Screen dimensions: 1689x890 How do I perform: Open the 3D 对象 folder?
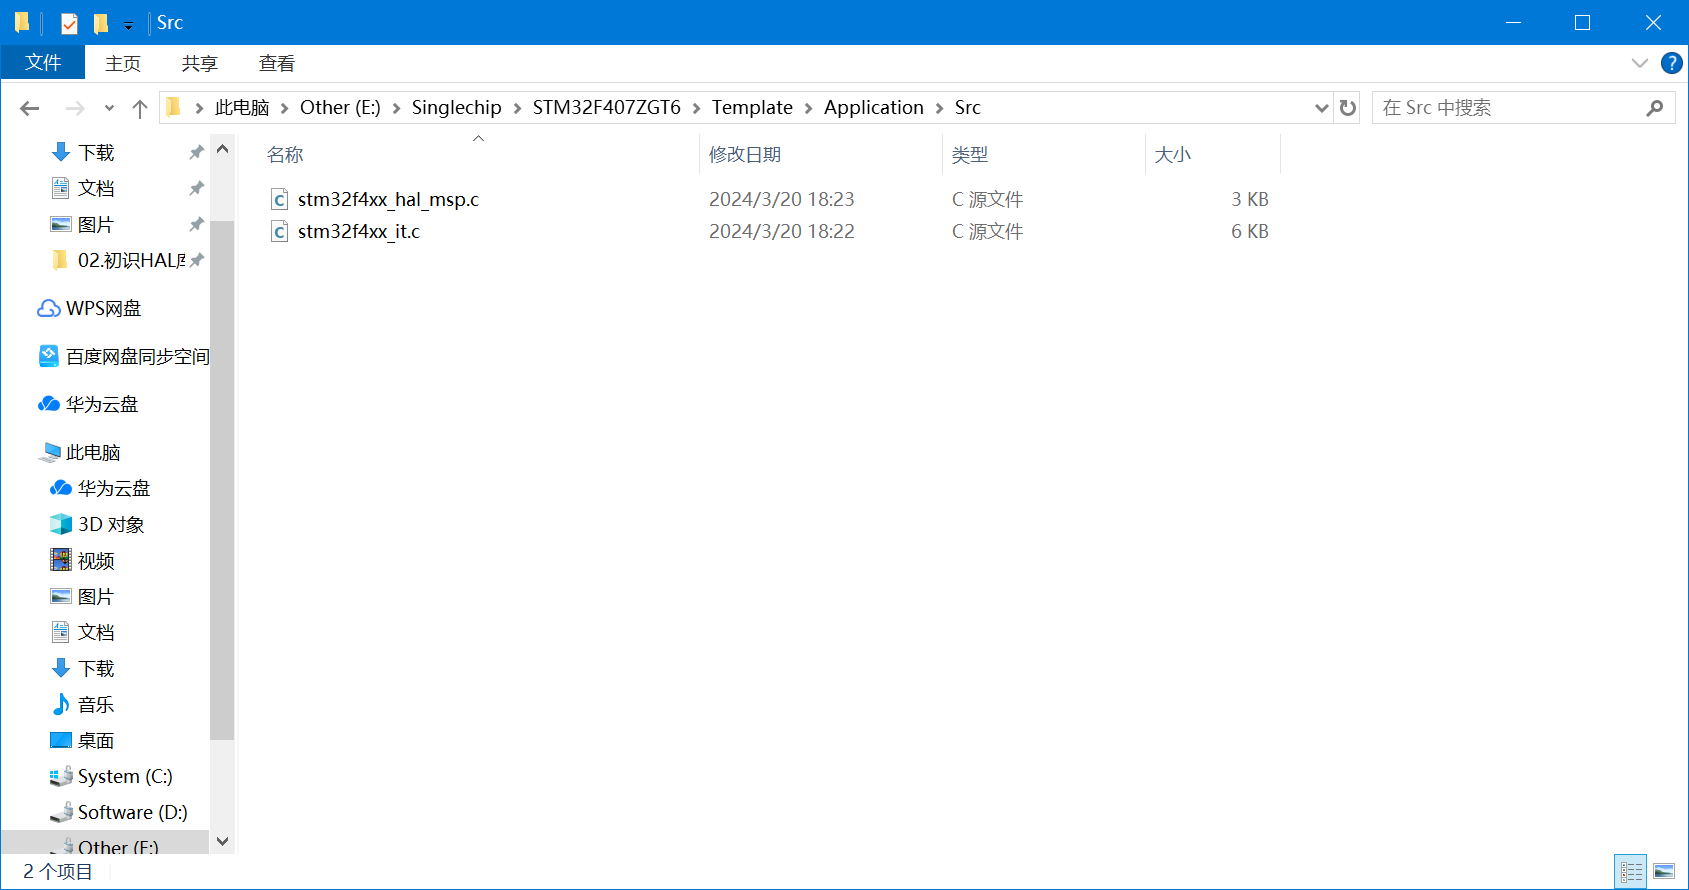click(x=110, y=524)
